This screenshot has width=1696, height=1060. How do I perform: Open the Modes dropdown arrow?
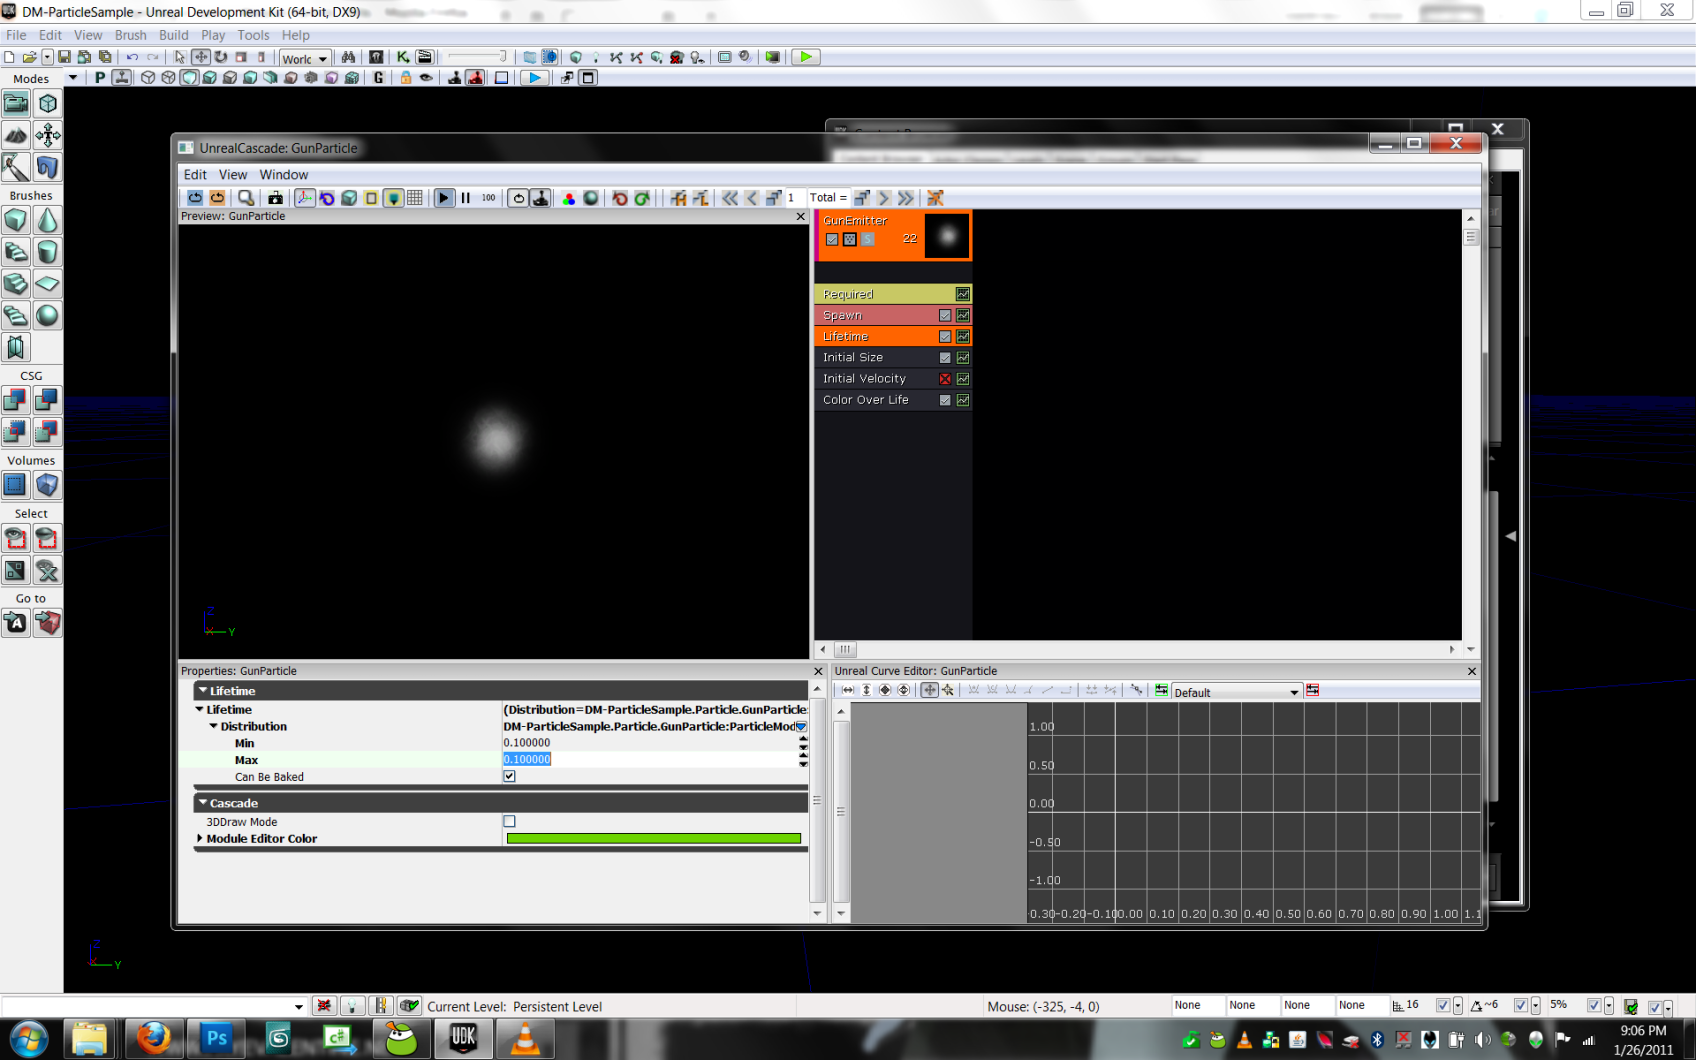(72, 78)
